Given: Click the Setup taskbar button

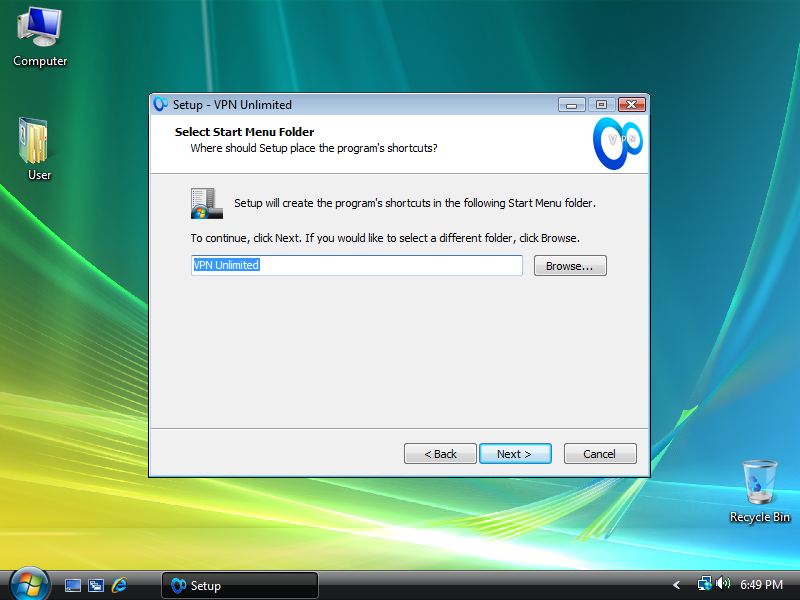Looking at the screenshot, I should point(240,585).
